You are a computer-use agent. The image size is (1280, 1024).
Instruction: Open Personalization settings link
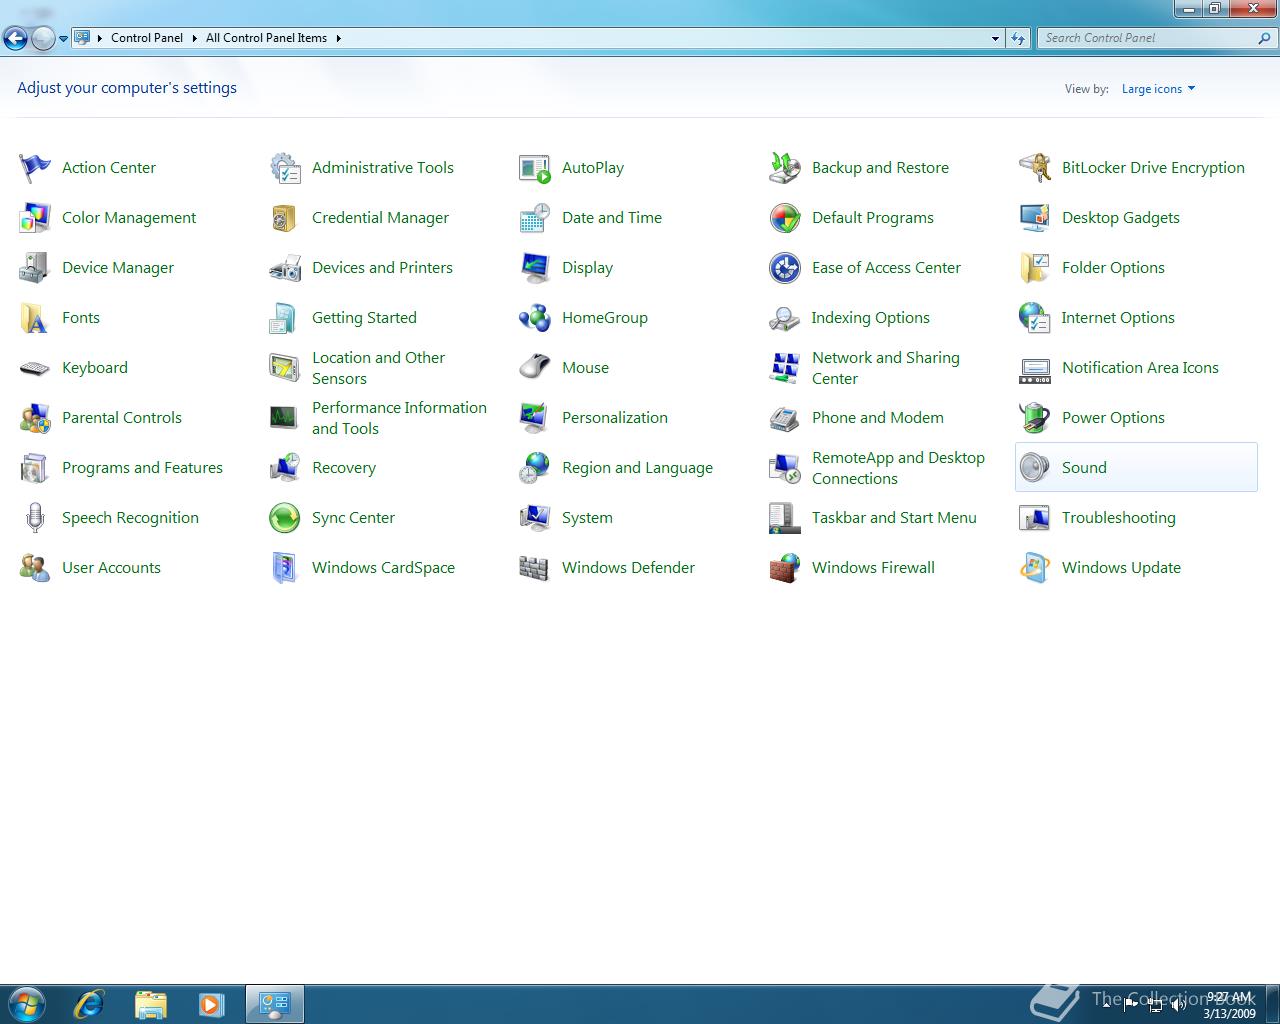(615, 418)
